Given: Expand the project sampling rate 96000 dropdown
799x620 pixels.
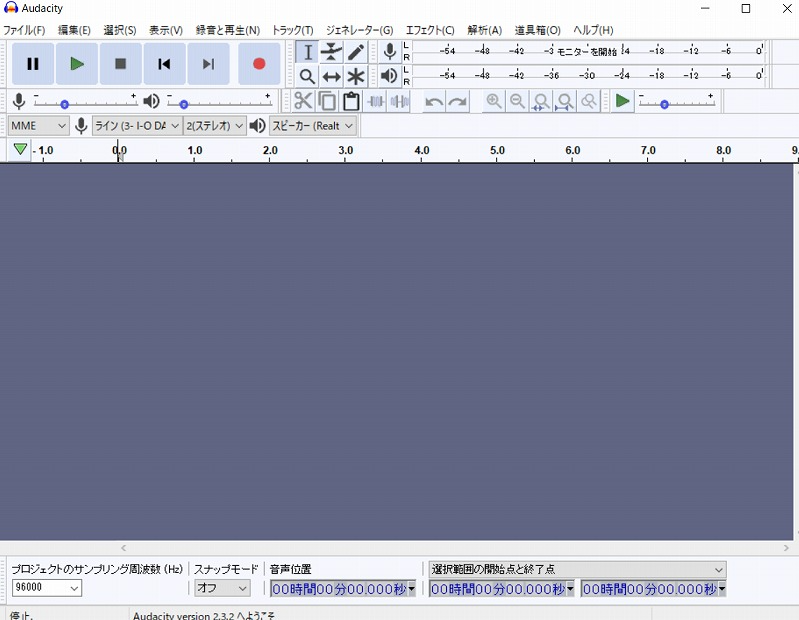Looking at the screenshot, I should click(x=47, y=588).
